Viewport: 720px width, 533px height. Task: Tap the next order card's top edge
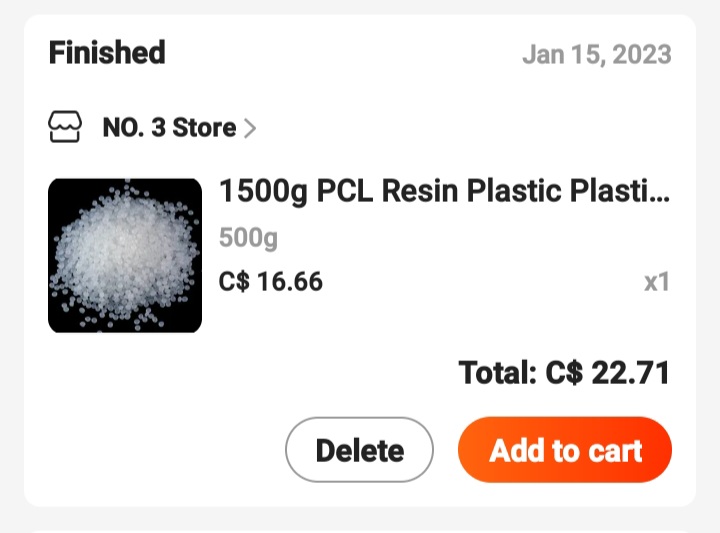click(360, 529)
